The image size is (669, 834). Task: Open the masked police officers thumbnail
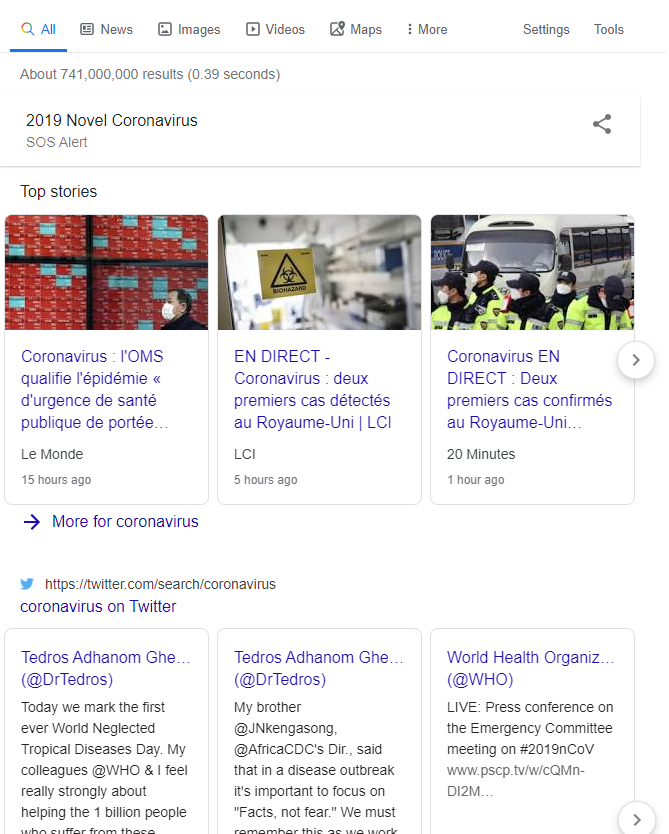pyautogui.click(x=532, y=272)
